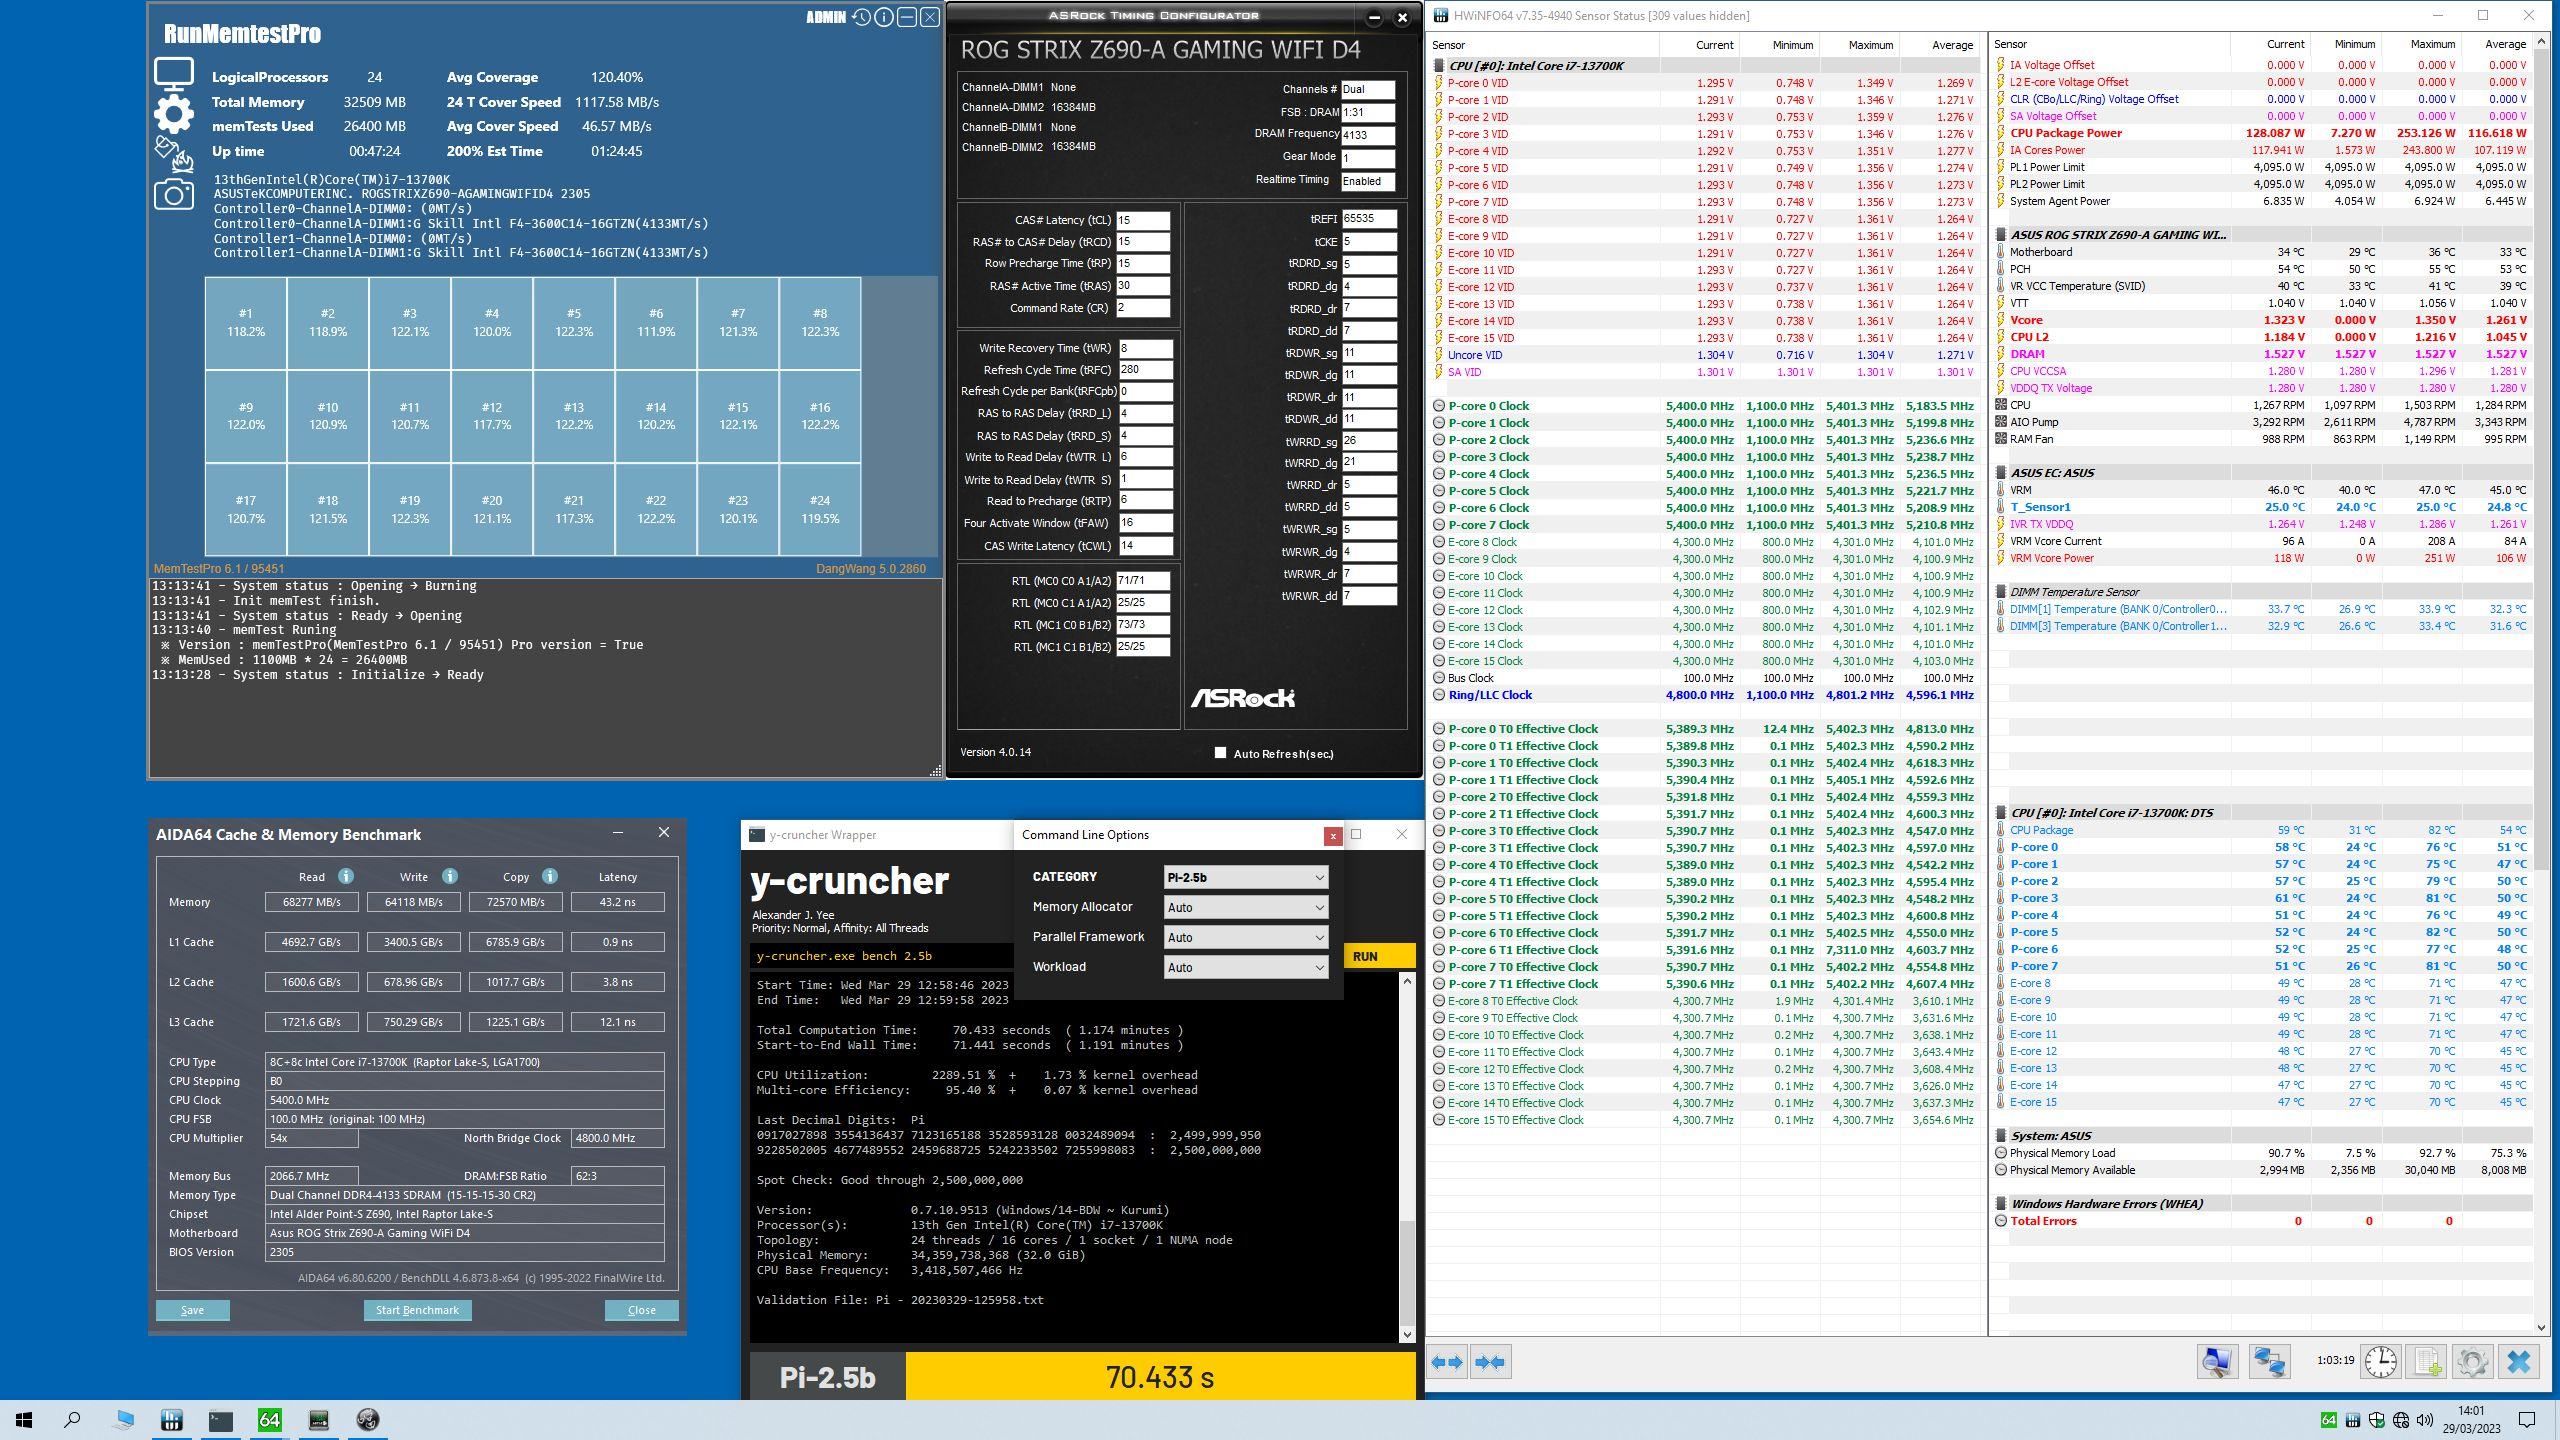This screenshot has height=1440, width=2560.
Task: Enable Auto Refresh checkbox in Timing Configurator
Action: tap(1220, 753)
